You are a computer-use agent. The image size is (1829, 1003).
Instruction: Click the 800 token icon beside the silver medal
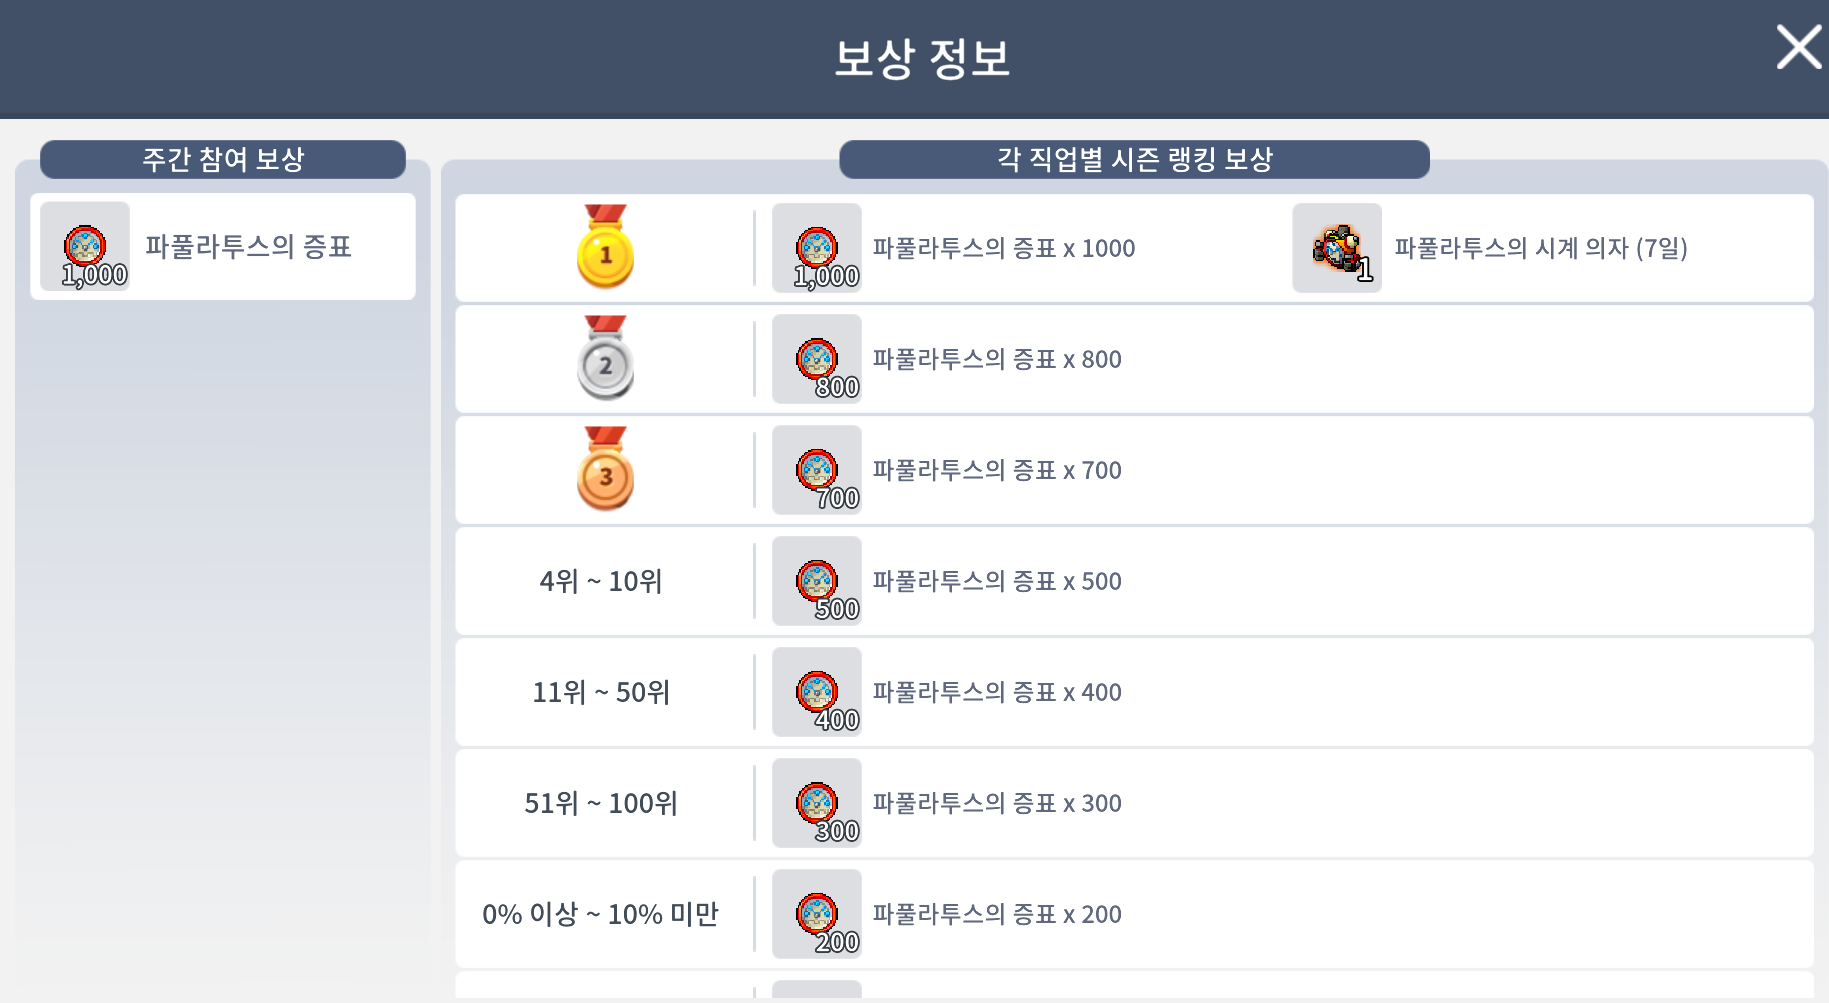817,359
